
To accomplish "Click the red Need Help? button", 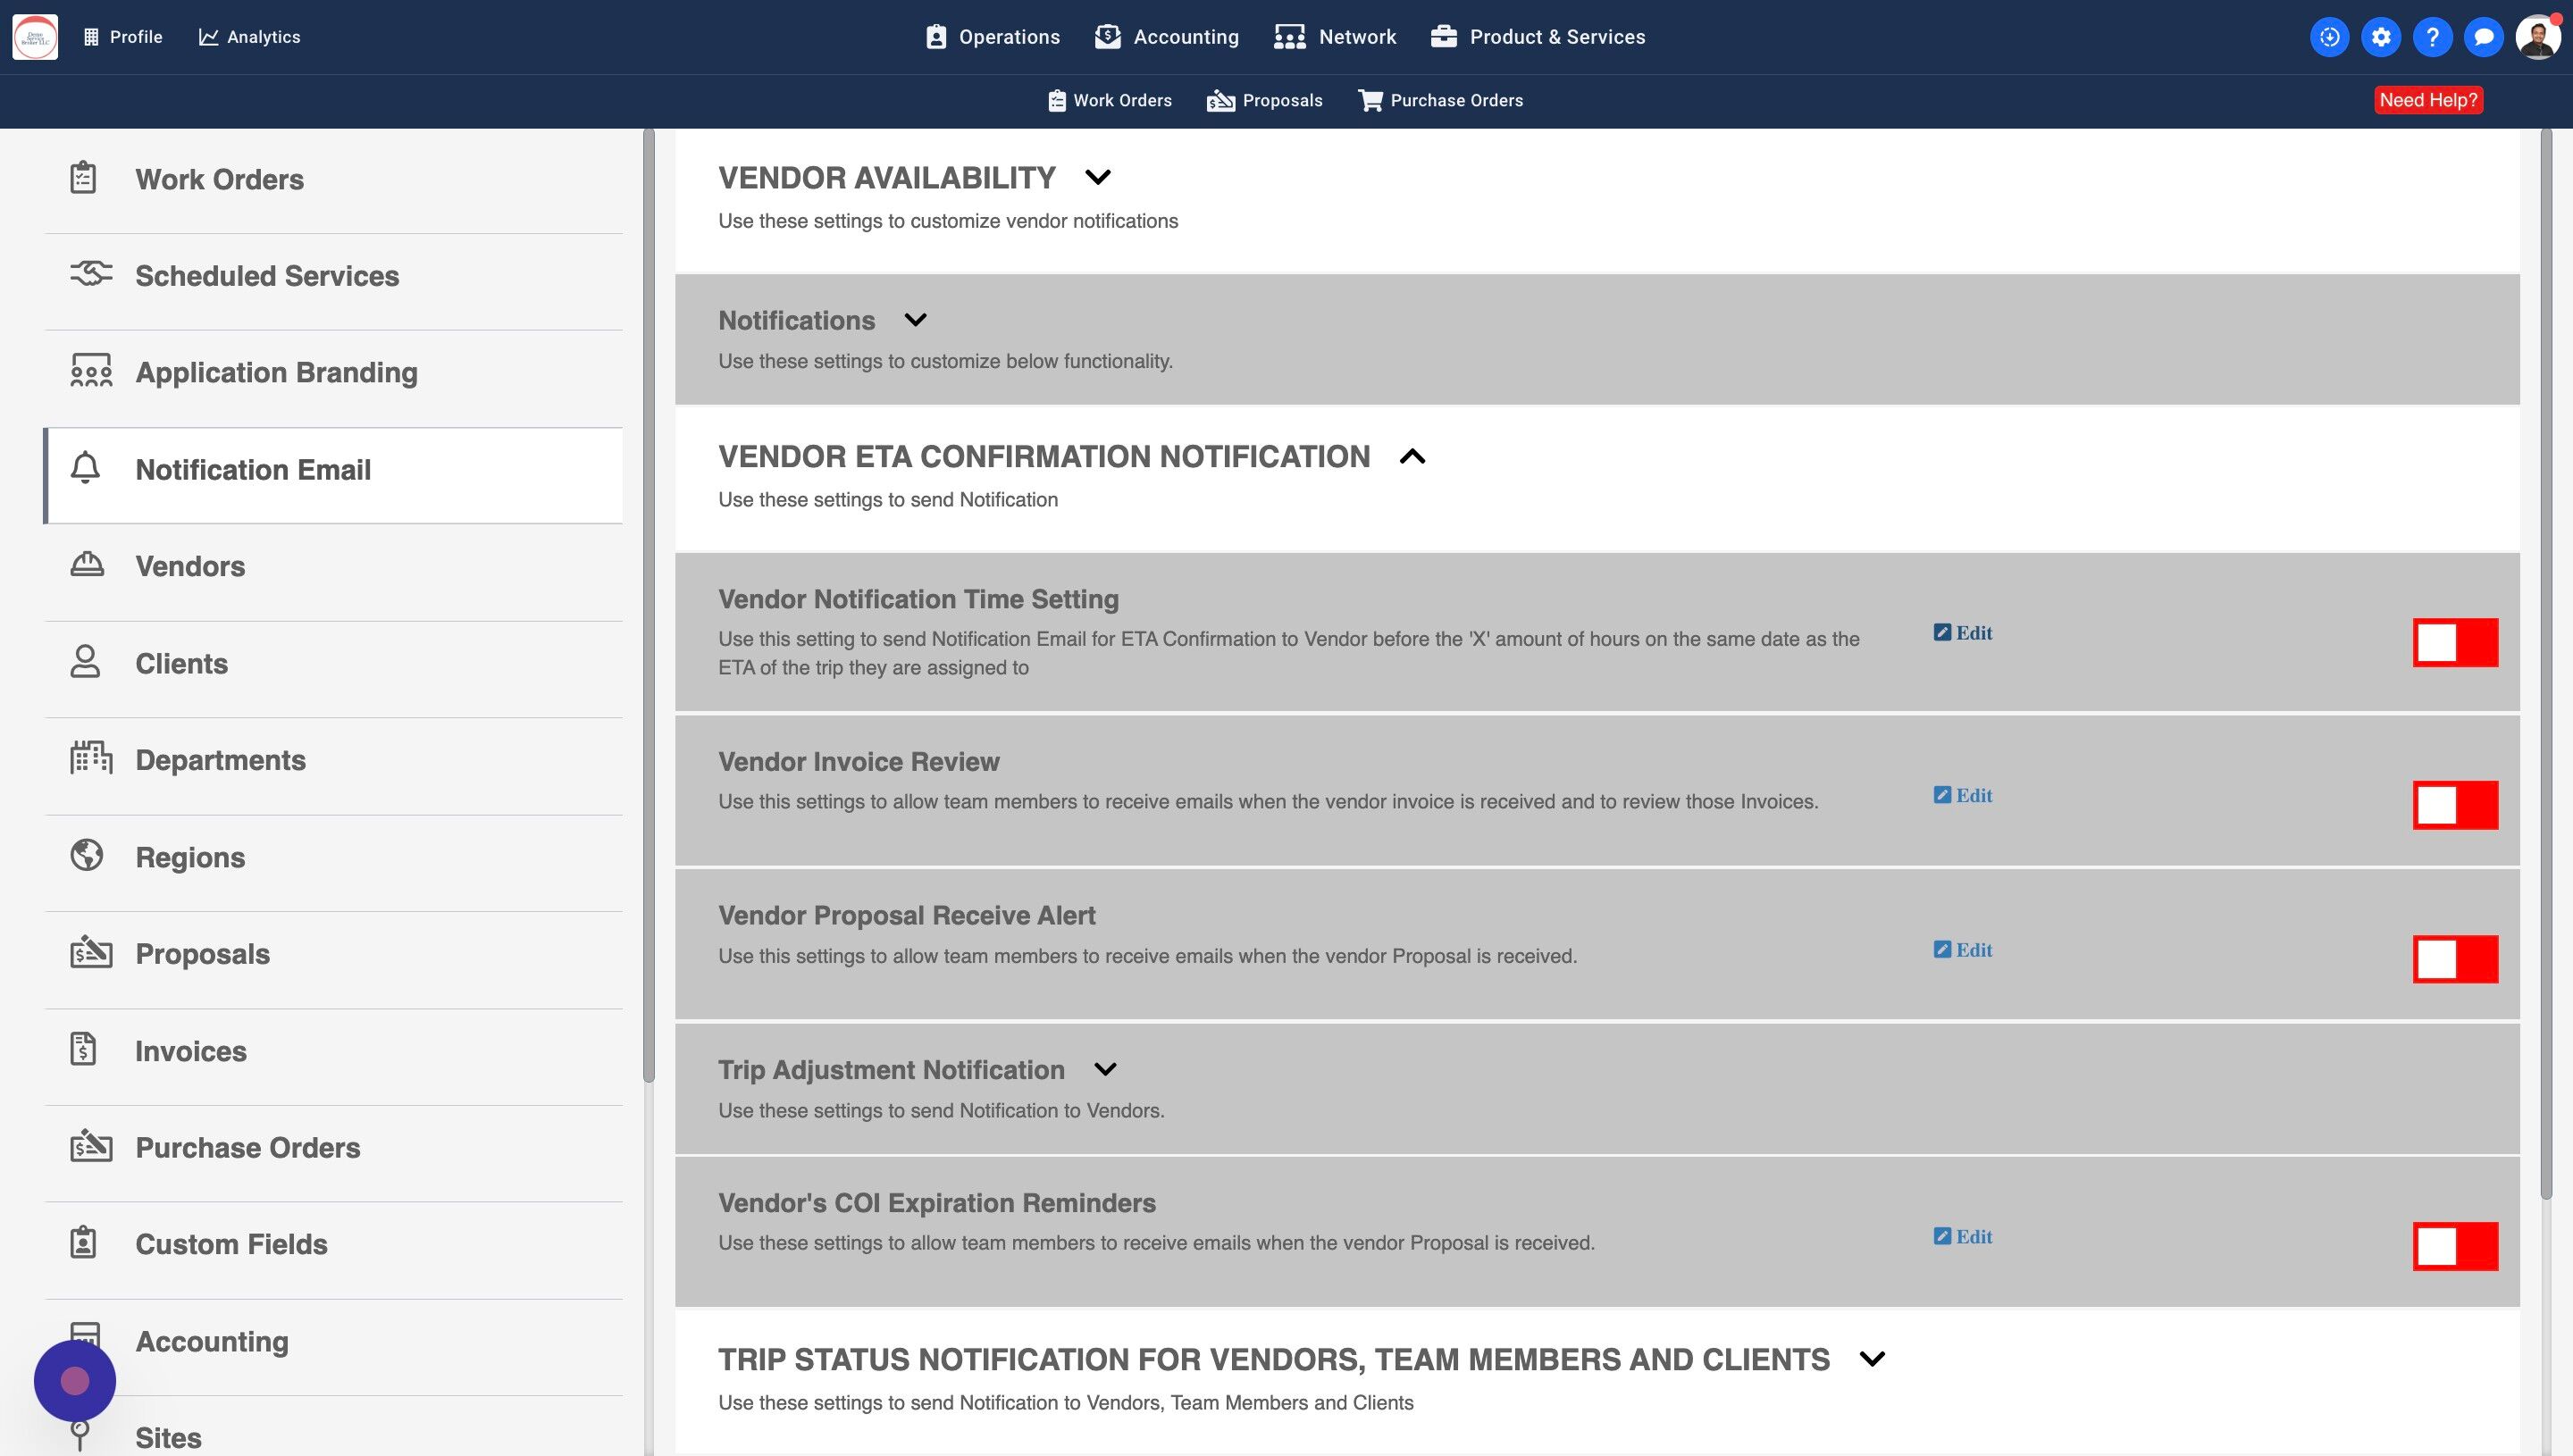I will click(2428, 100).
